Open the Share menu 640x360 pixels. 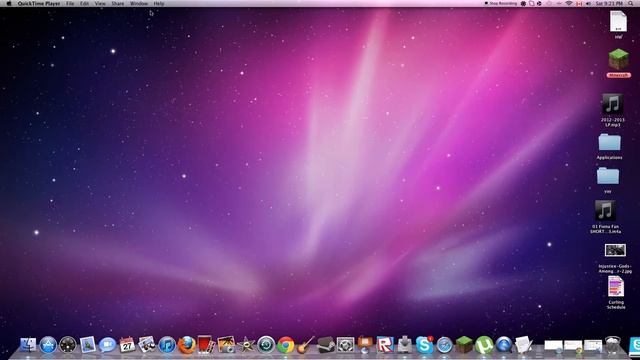click(118, 3)
